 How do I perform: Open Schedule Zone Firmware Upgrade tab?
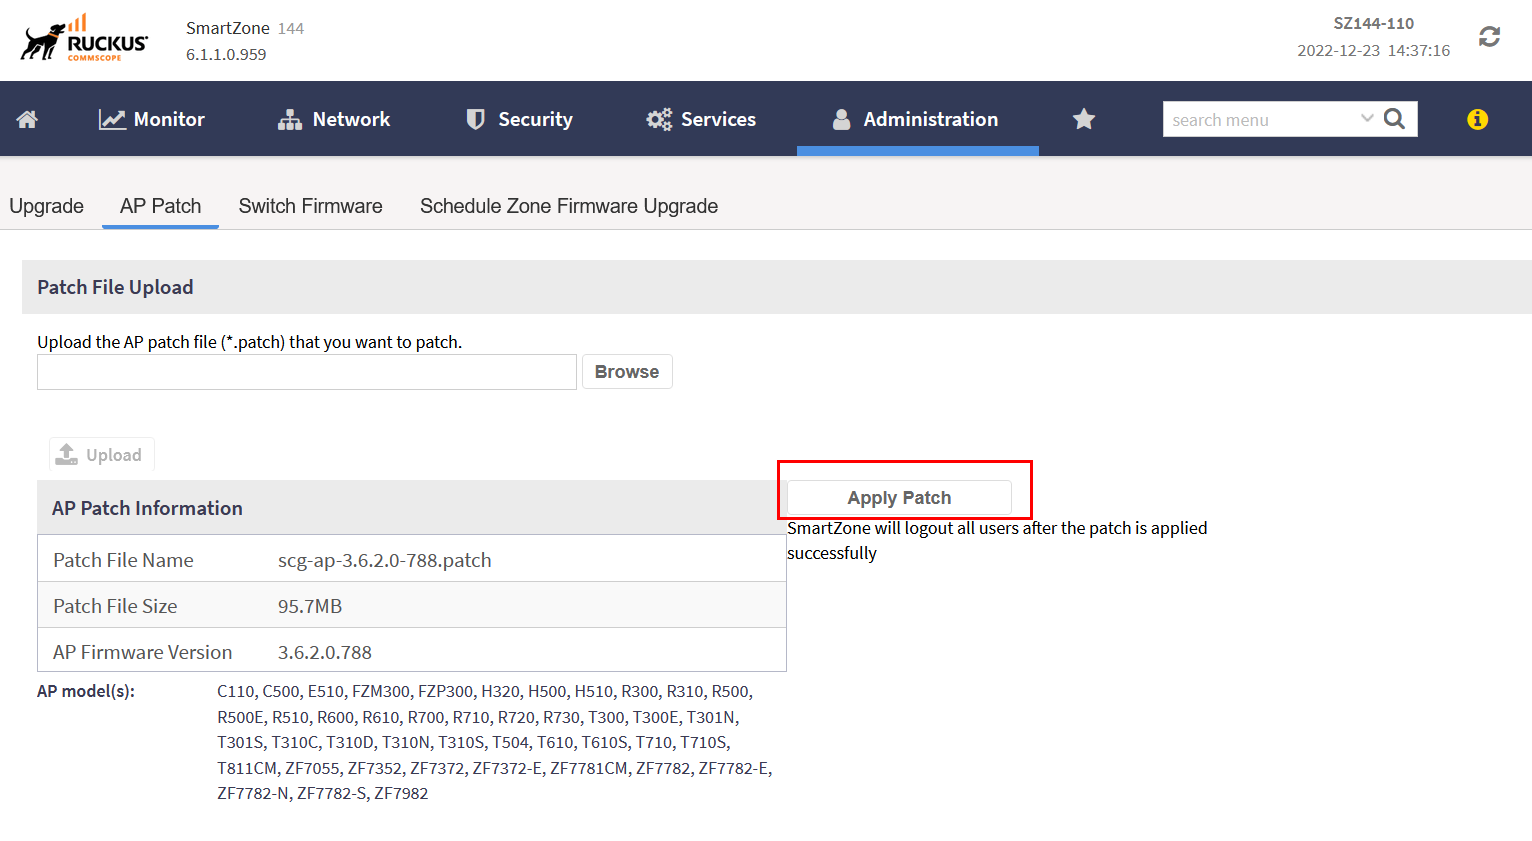(x=569, y=206)
